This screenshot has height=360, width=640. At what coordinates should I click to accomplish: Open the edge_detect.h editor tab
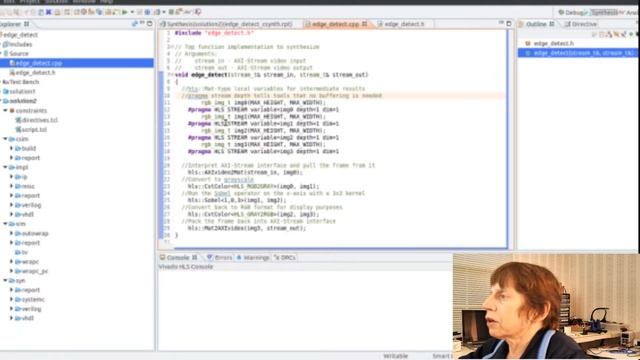[401, 24]
